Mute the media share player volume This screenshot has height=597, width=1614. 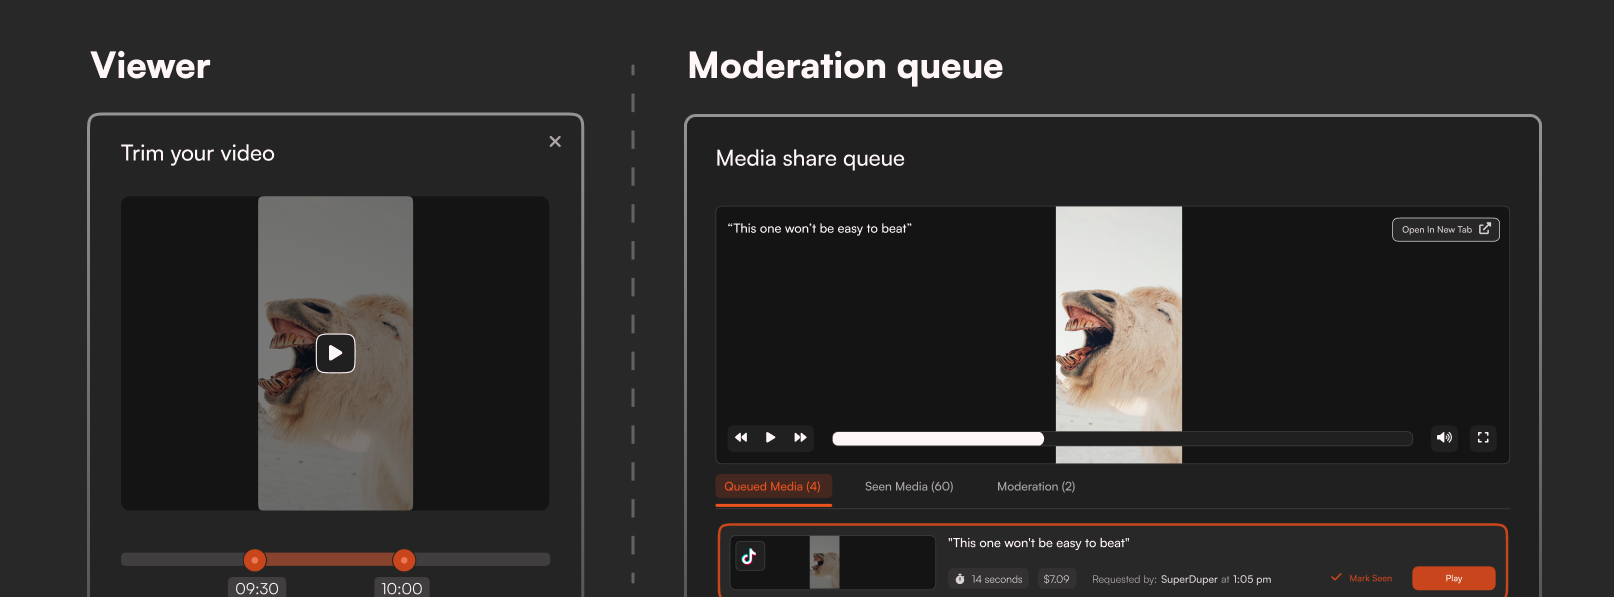(1444, 438)
